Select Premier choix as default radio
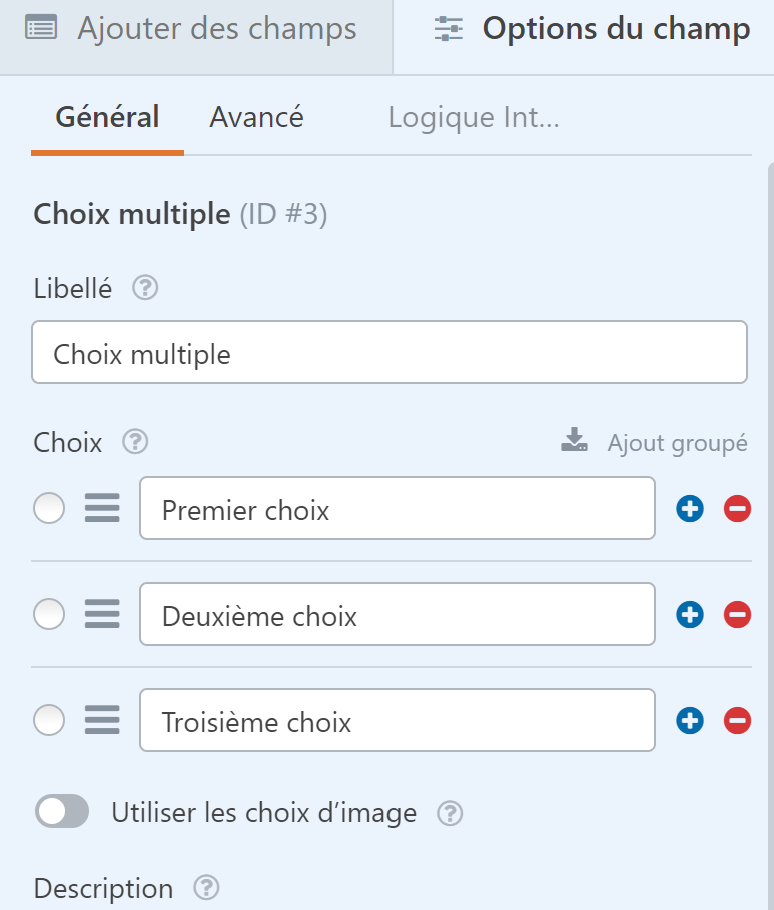 point(49,508)
